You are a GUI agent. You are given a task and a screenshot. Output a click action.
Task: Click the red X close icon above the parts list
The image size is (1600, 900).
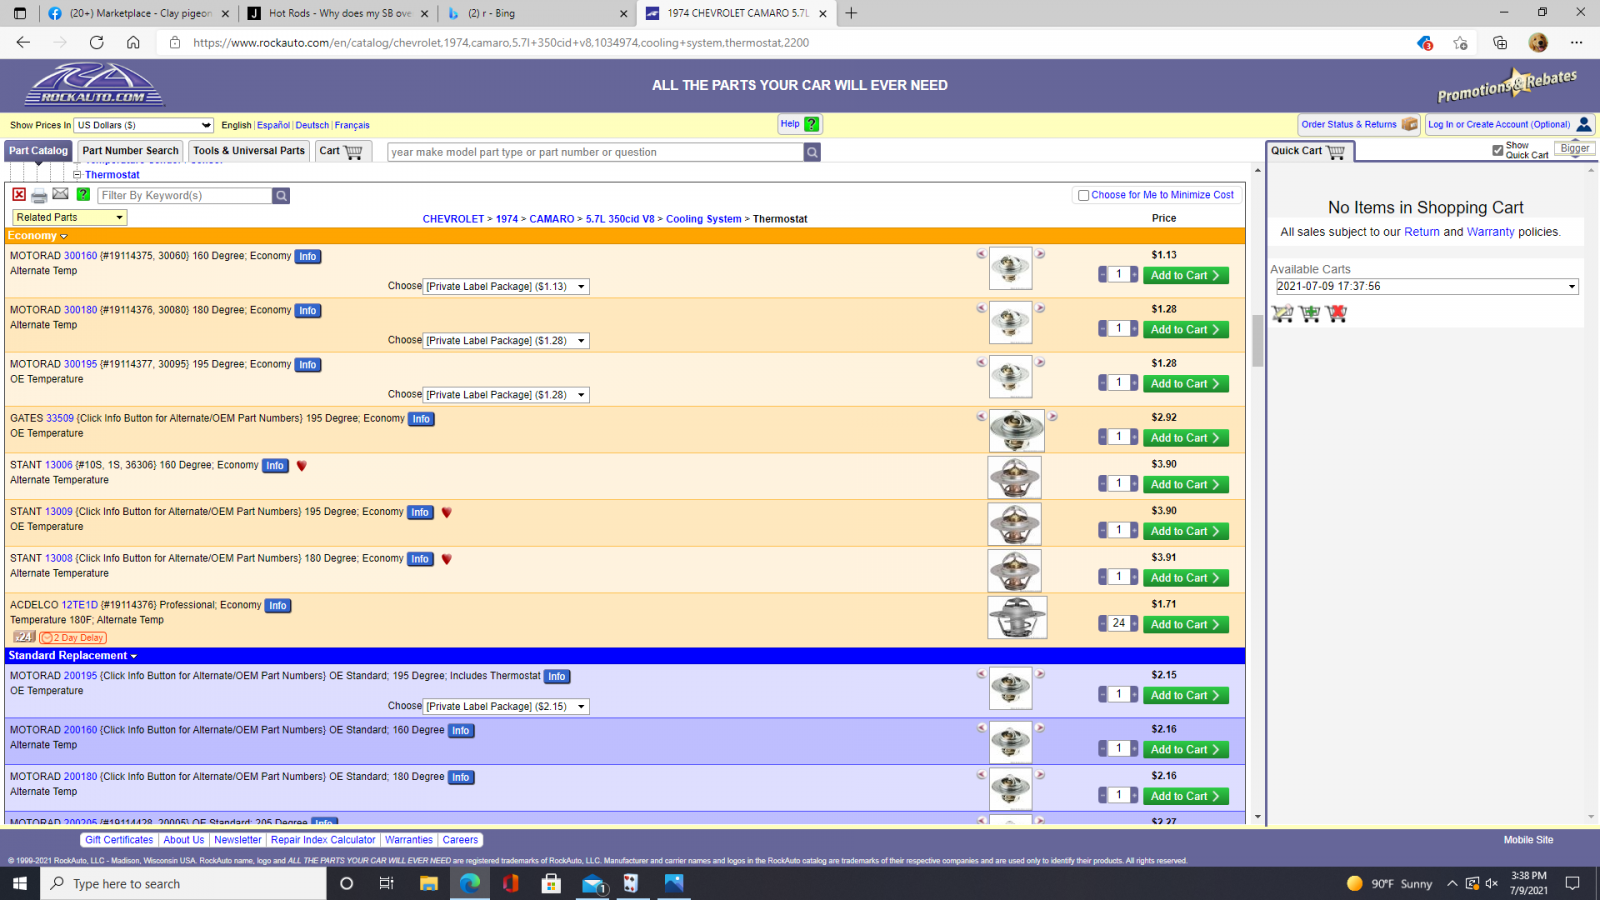[x=19, y=195]
